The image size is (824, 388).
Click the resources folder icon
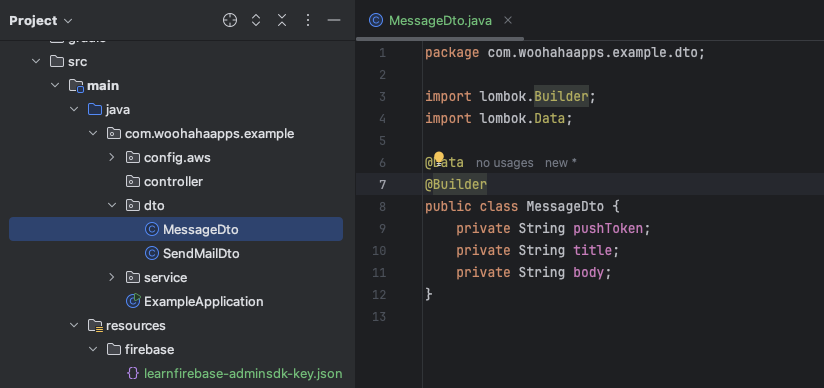(95, 326)
